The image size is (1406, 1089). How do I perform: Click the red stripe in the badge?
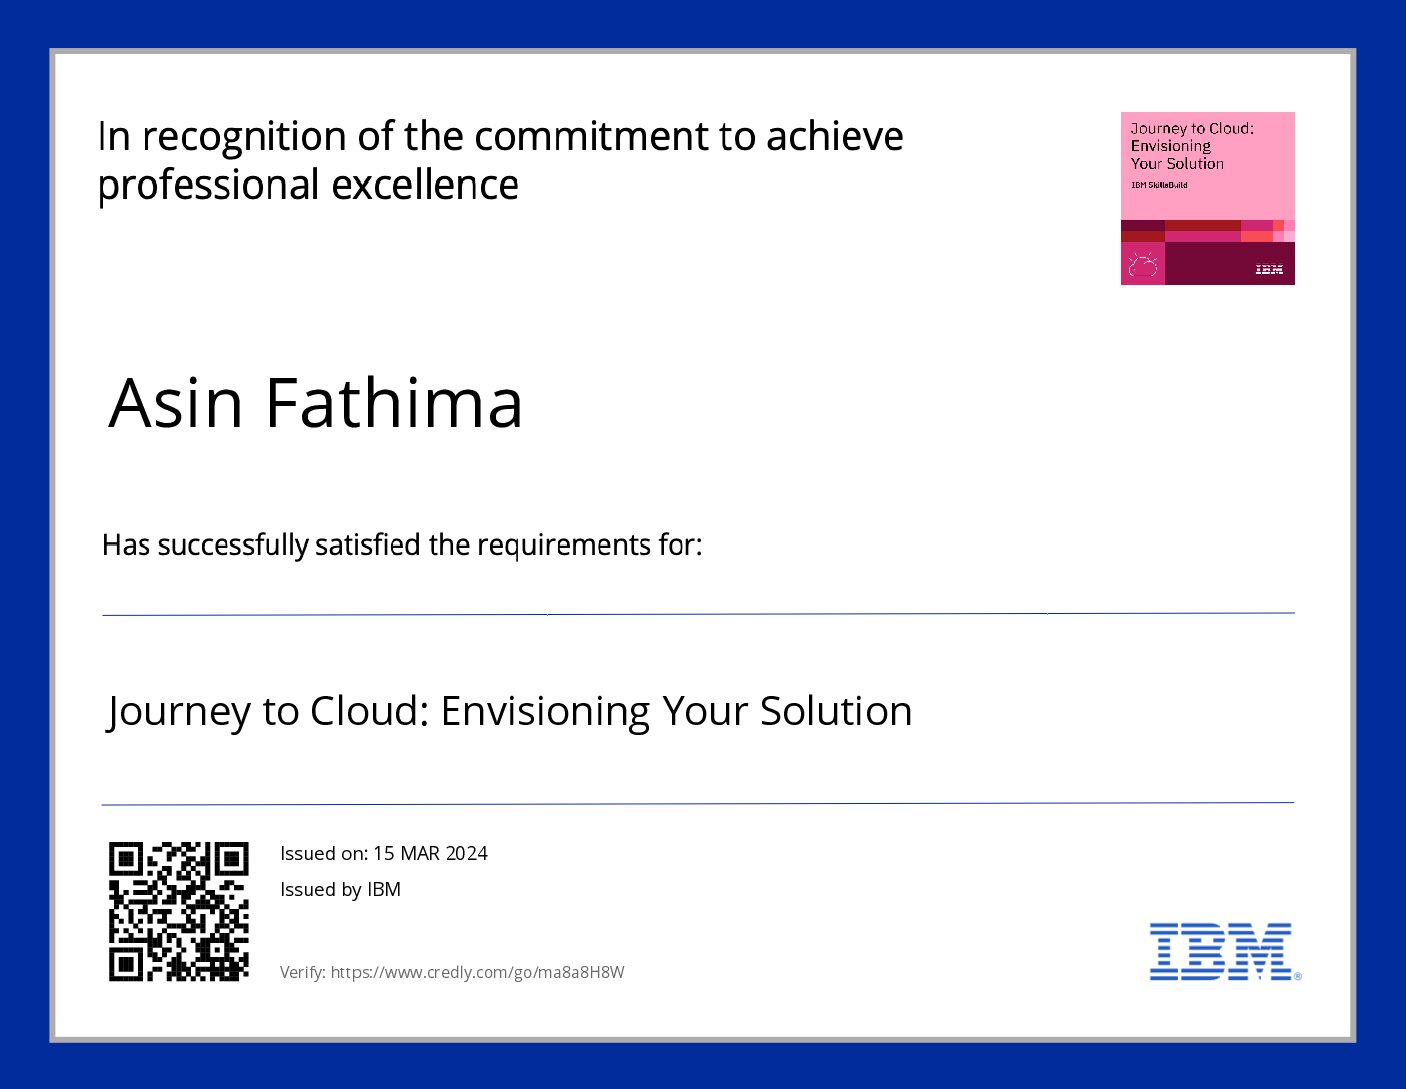coord(1202,226)
